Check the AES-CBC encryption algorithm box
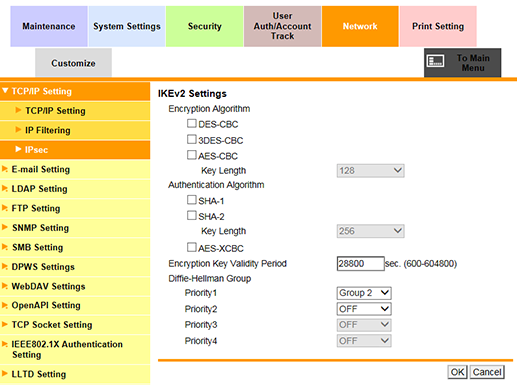 point(192,155)
